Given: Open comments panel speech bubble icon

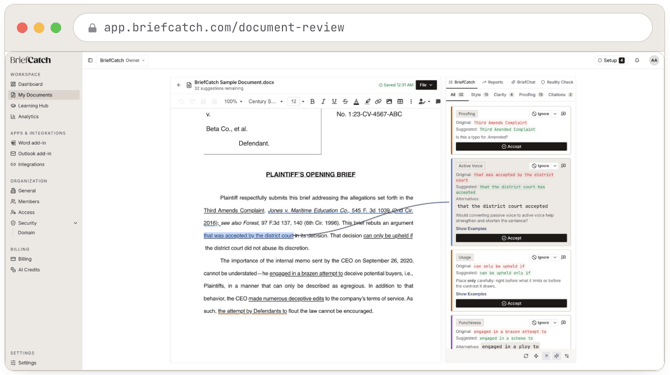Looking at the screenshot, I should pyautogui.click(x=438, y=102).
